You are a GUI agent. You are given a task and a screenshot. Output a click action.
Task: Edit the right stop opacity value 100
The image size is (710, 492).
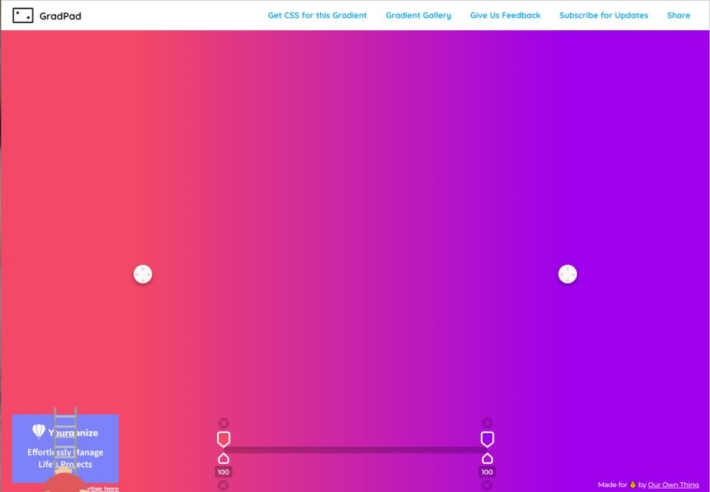(487, 472)
